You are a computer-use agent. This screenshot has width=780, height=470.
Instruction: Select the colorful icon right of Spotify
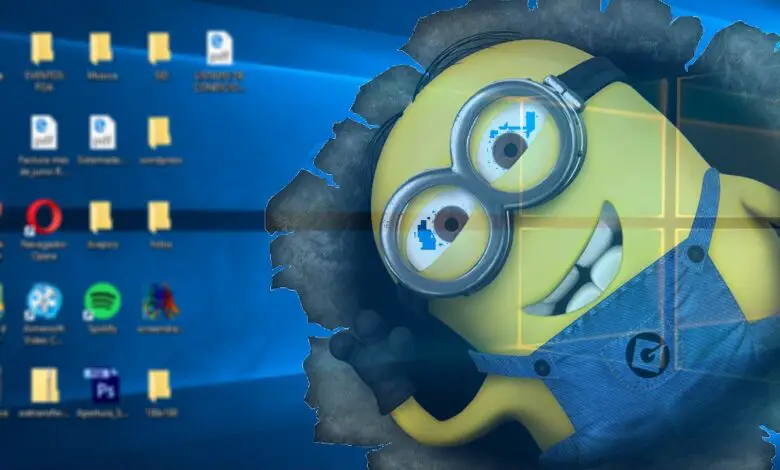pyautogui.click(x=160, y=301)
